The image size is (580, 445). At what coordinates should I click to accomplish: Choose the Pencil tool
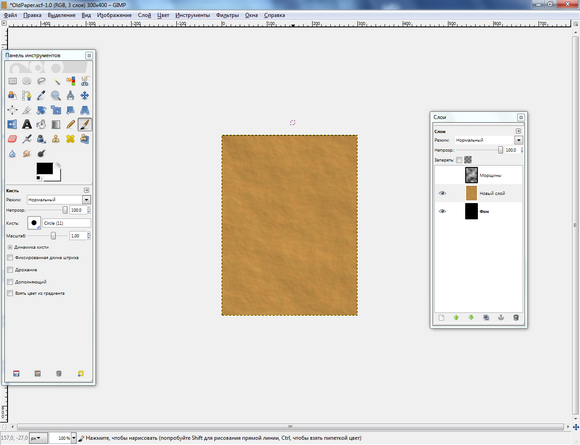pos(70,125)
